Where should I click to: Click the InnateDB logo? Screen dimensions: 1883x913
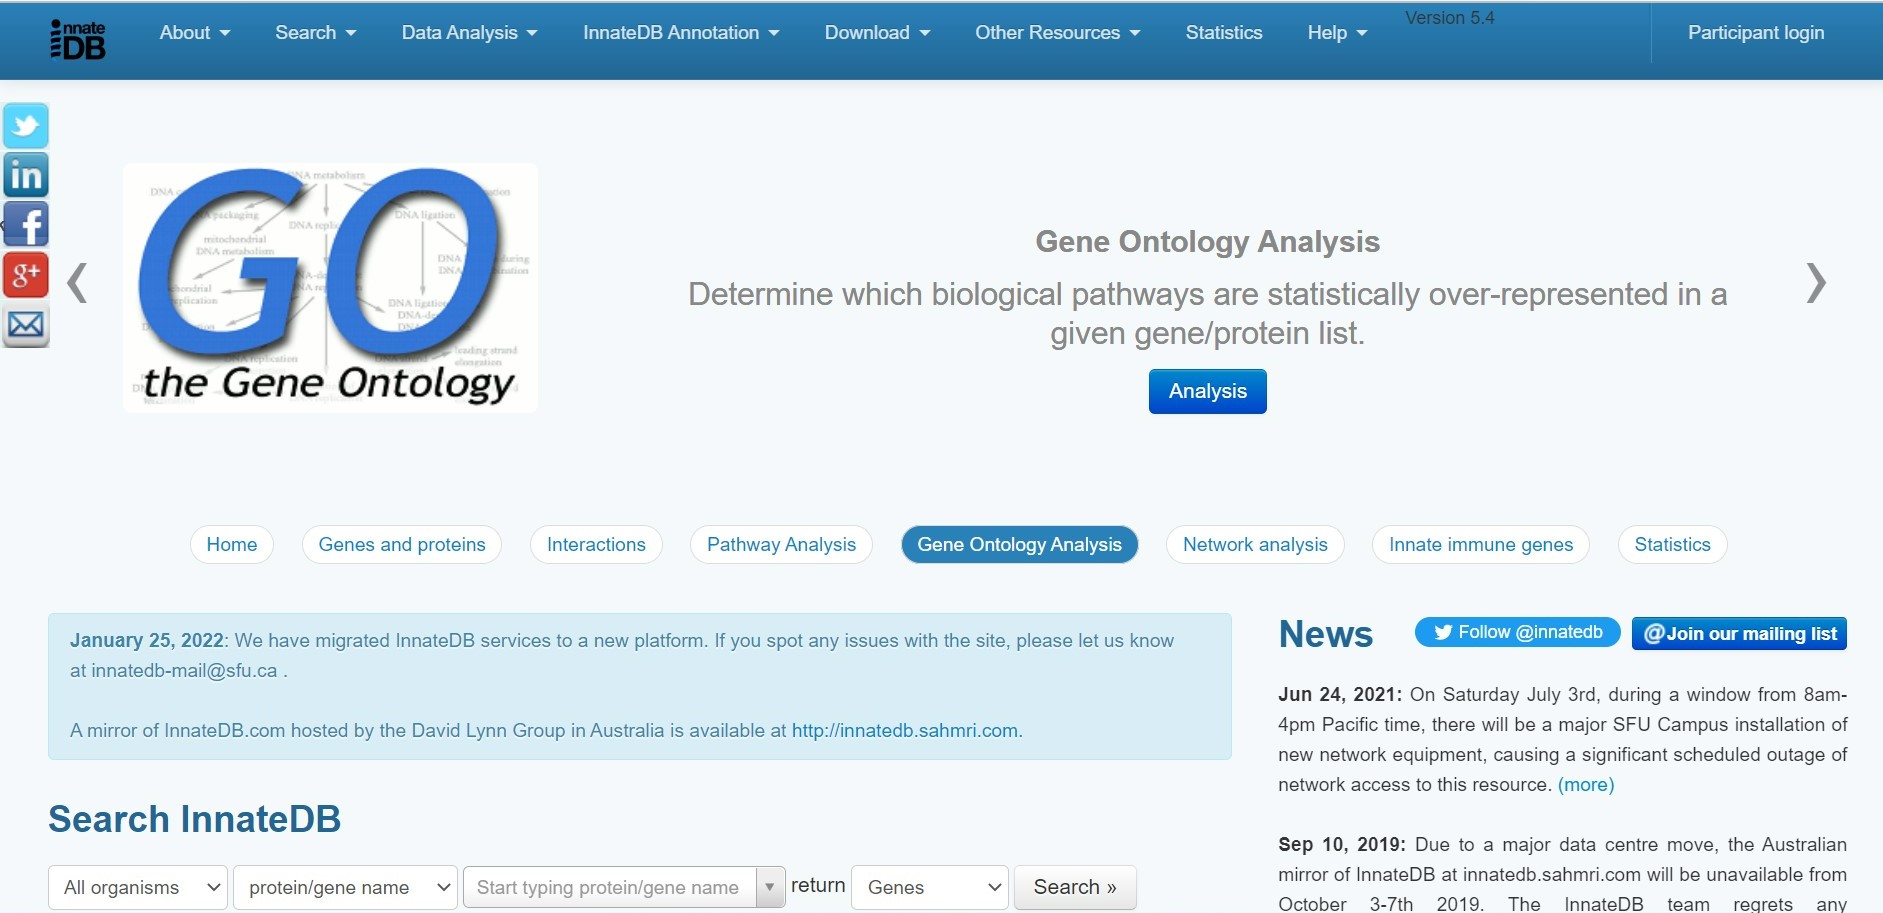coord(78,39)
